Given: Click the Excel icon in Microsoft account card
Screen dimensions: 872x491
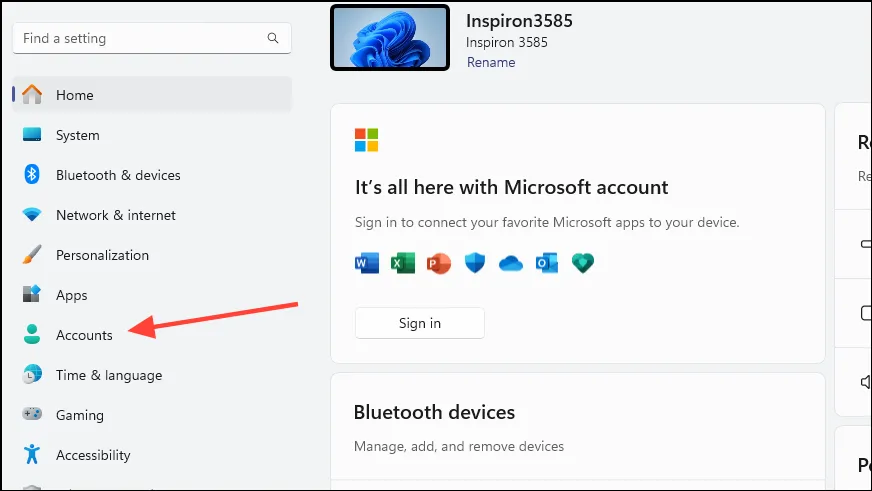Looking at the screenshot, I should (x=403, y=263).
